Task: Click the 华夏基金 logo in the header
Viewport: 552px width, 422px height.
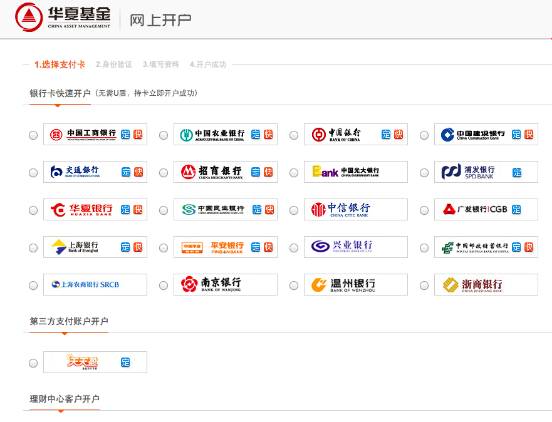Action: 63,17
